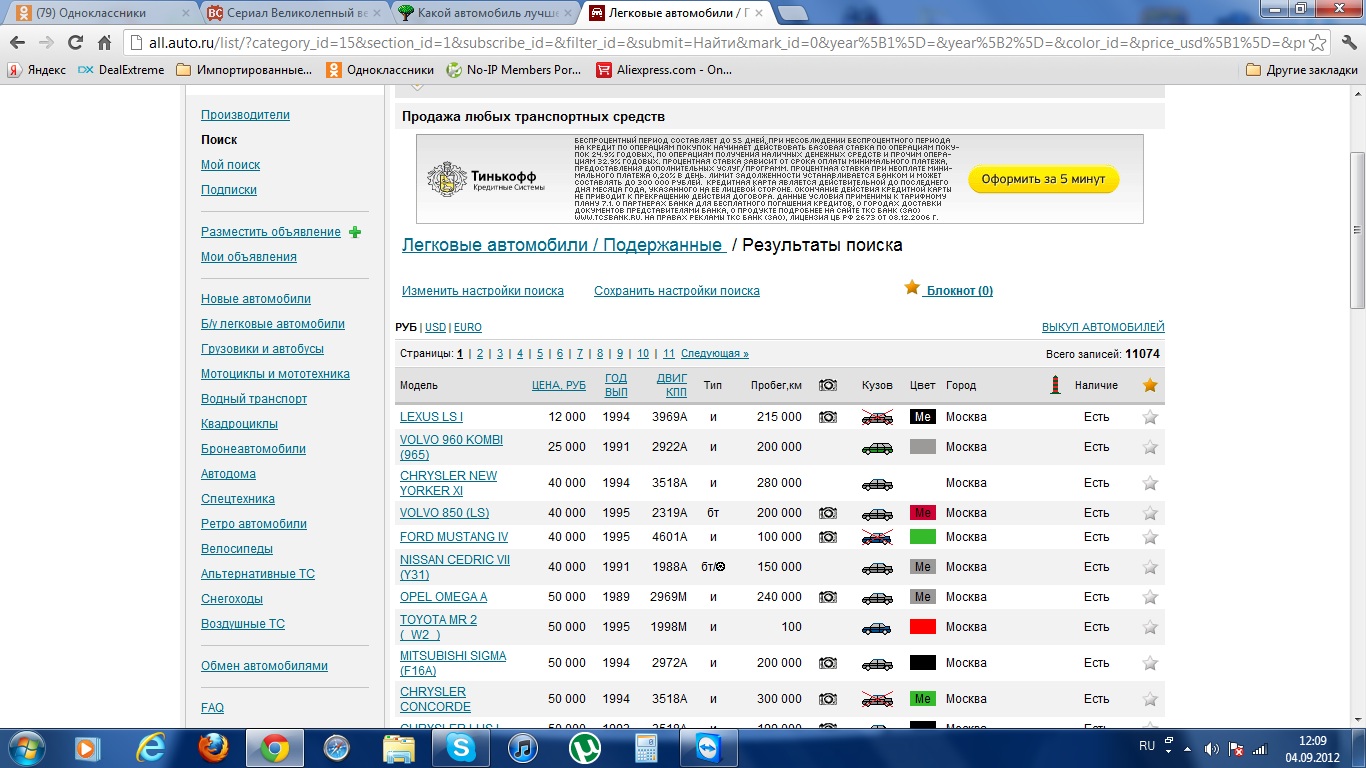Viewport: 1366px width, 768px height.
Task: Open Производители in sidebar
Action: coord(245,115)
